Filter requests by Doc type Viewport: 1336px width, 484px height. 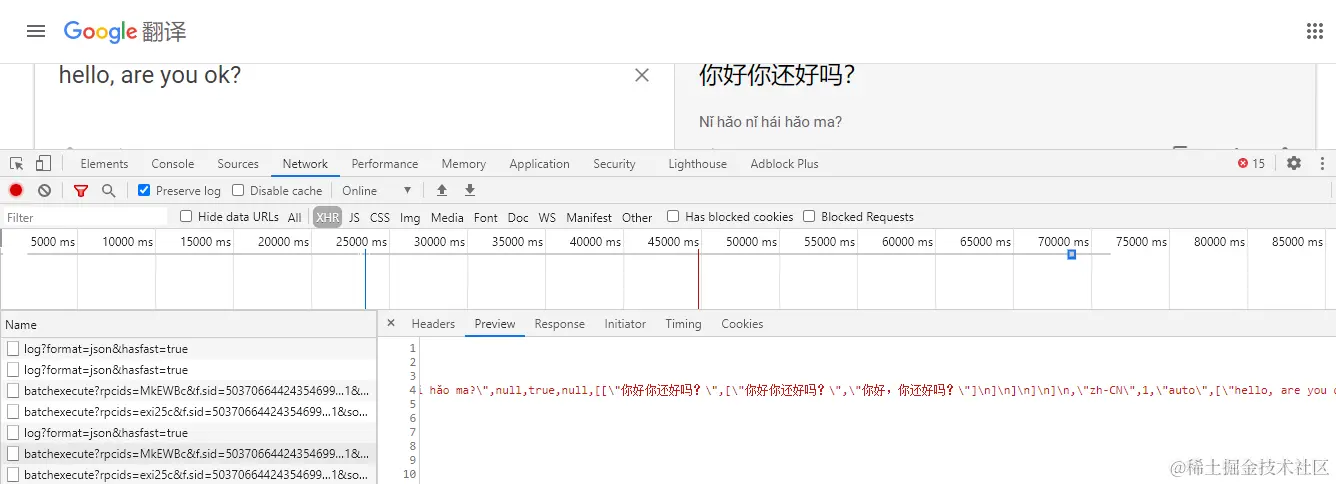coord(518,217)
